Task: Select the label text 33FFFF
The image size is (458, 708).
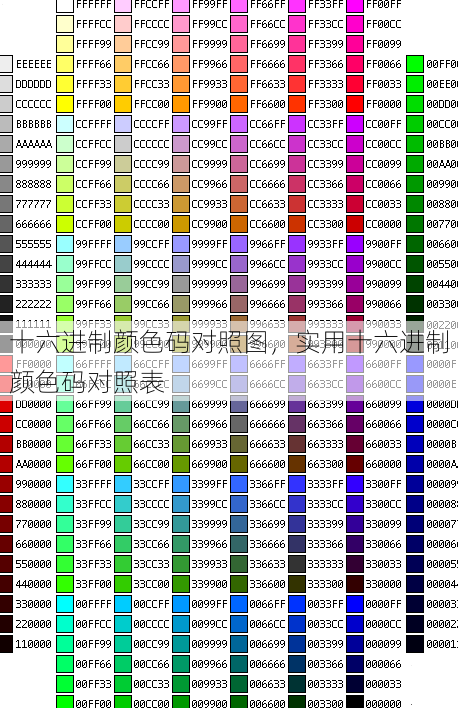Action: click(x=93, y=484)
